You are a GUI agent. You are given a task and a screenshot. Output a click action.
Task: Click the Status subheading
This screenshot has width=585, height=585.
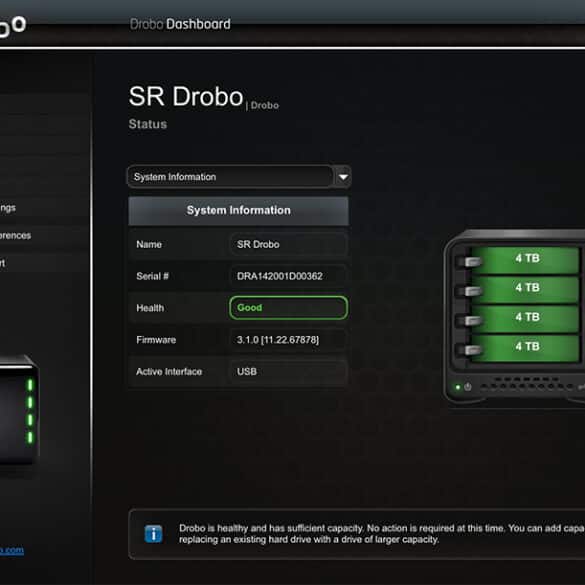[x=148, y=124]
